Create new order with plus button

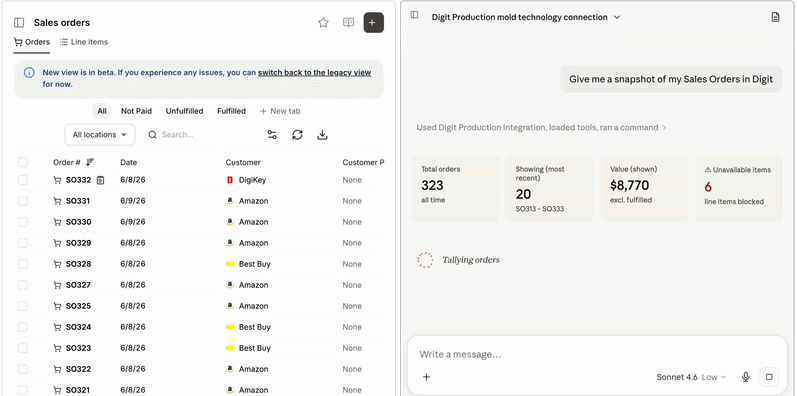[373, 22]
